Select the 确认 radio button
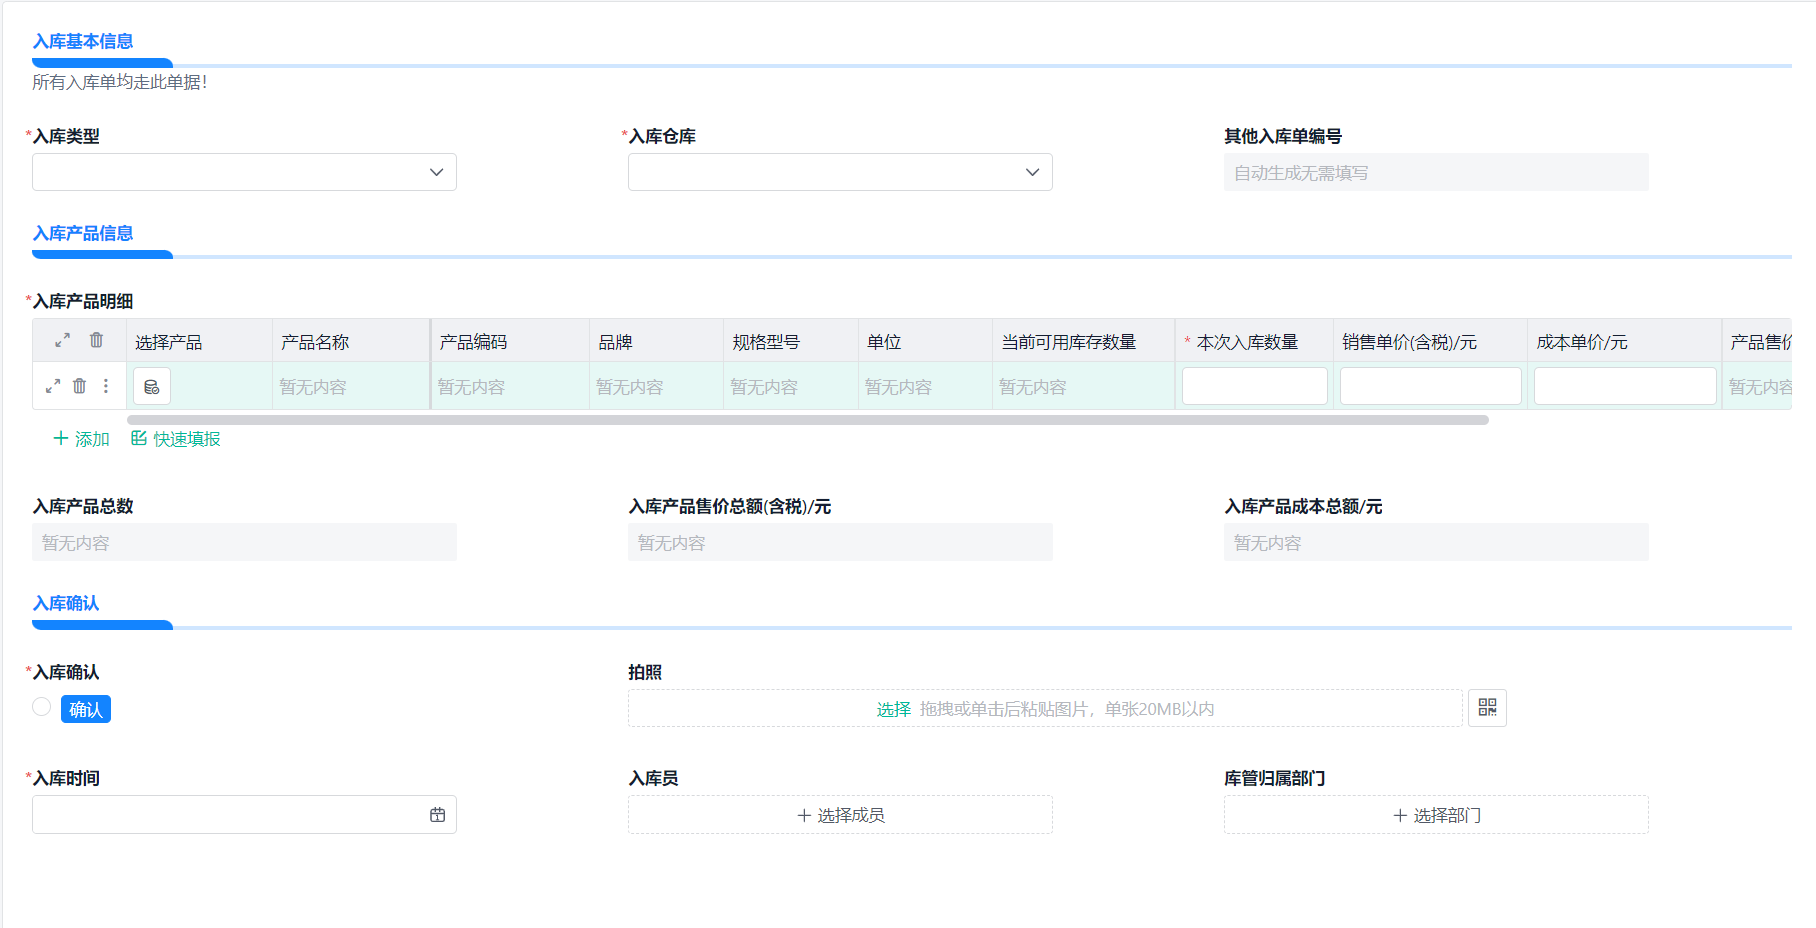This screenshot has height=928, width=1816. [42, 707]
